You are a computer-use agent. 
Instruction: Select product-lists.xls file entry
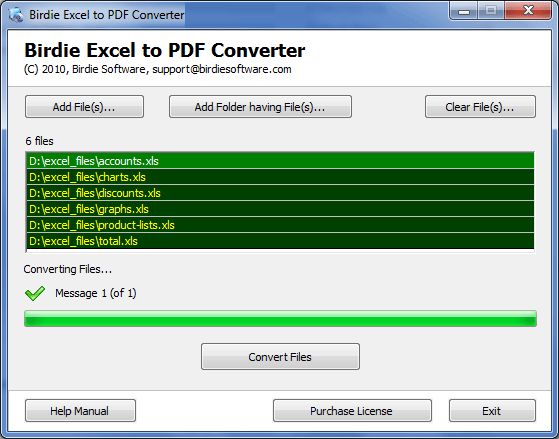click(280, 225)
